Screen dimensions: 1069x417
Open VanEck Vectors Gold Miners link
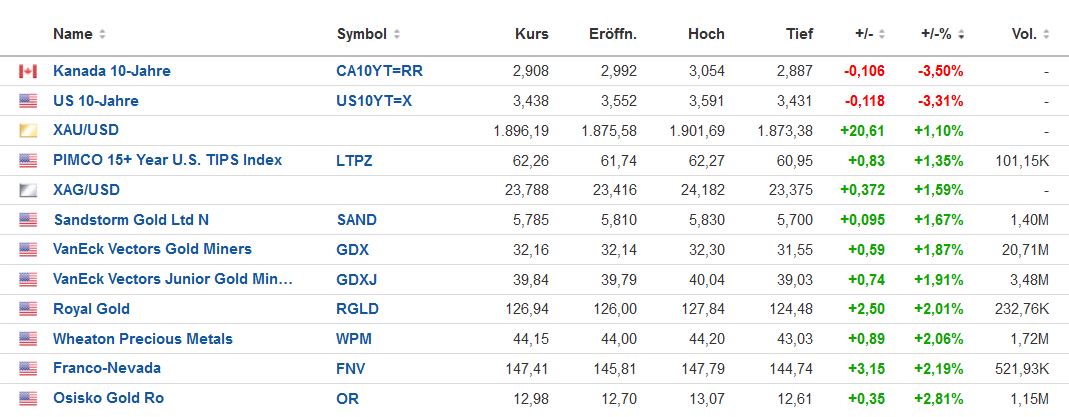152,249
